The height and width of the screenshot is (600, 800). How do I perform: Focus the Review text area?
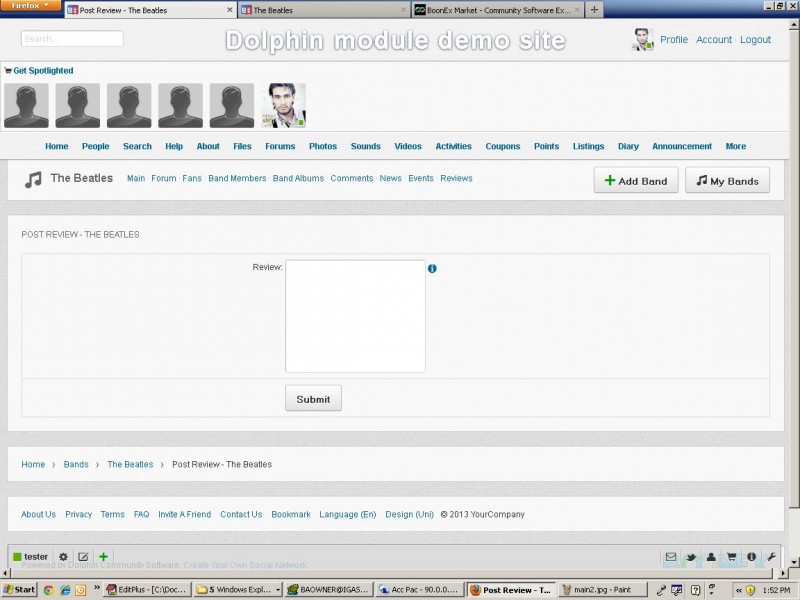(x=355, y=316)
